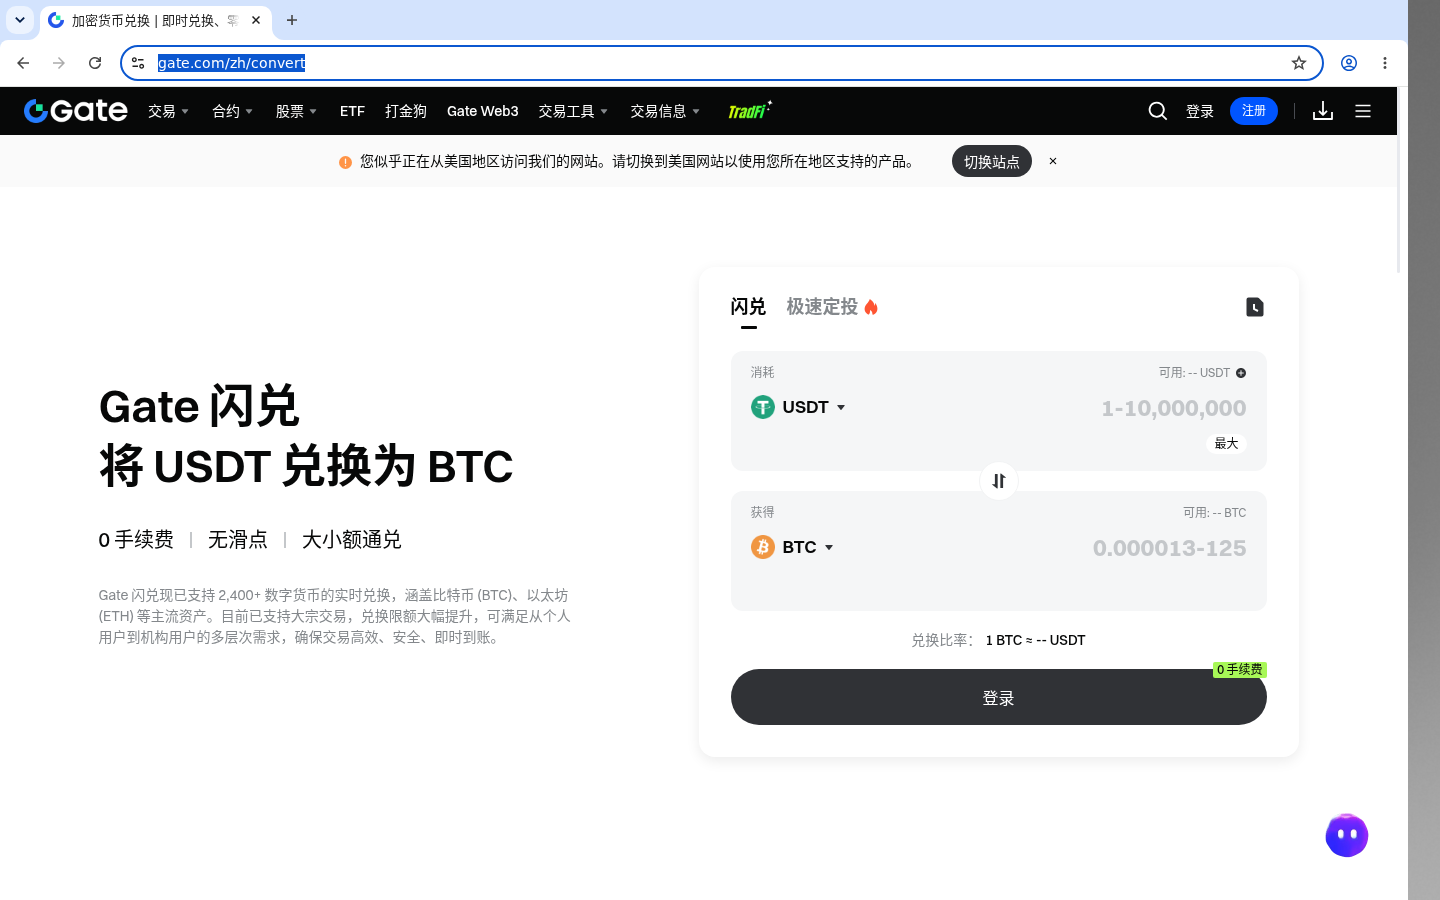
Task: Open conversion history clock icon
Action: (x=1255, y=307)
